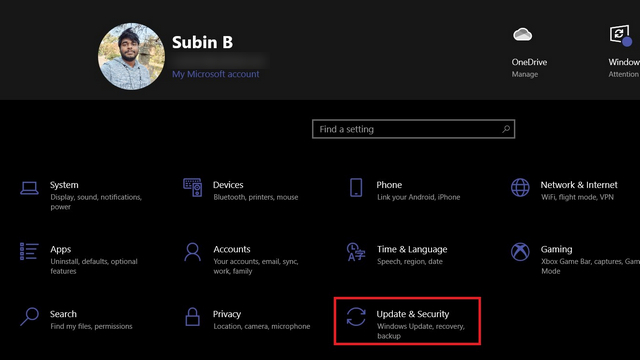This screenshot has height=360, width=640.
Task: Click the search magnifier in the Find a setting box
Action: point(506,129)
